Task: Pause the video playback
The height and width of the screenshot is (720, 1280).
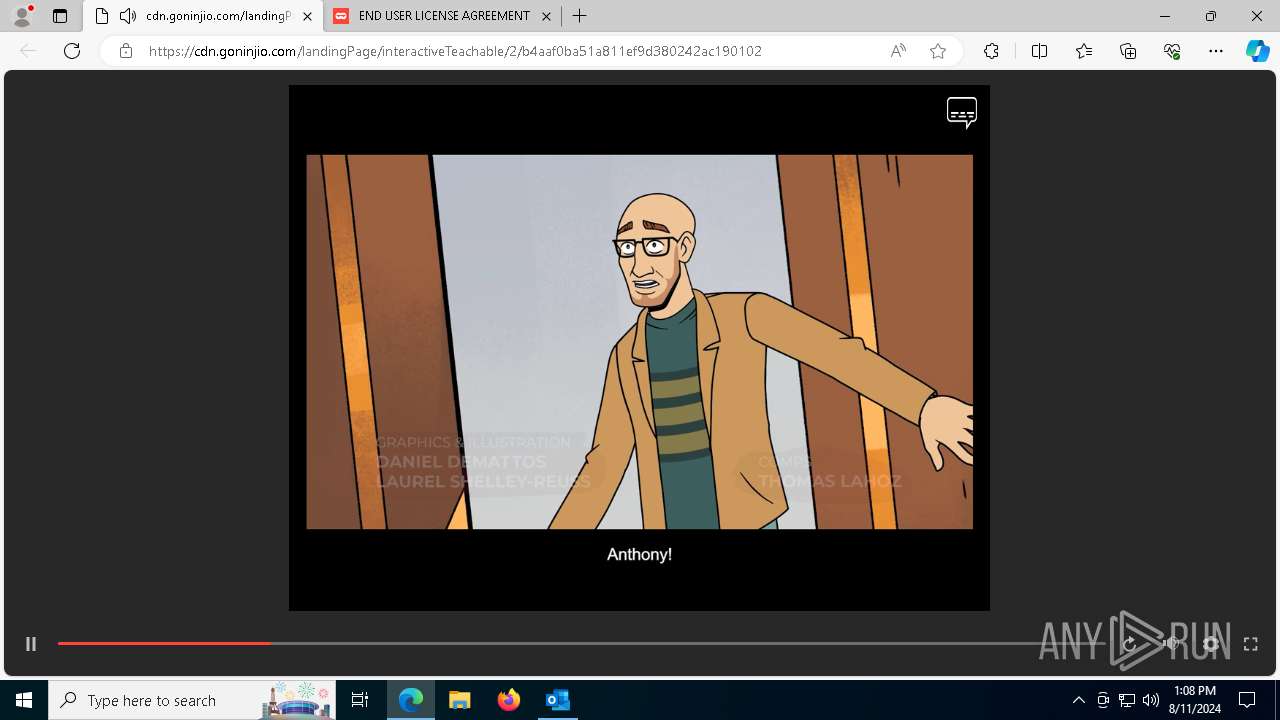Action: tap(31, 644)
